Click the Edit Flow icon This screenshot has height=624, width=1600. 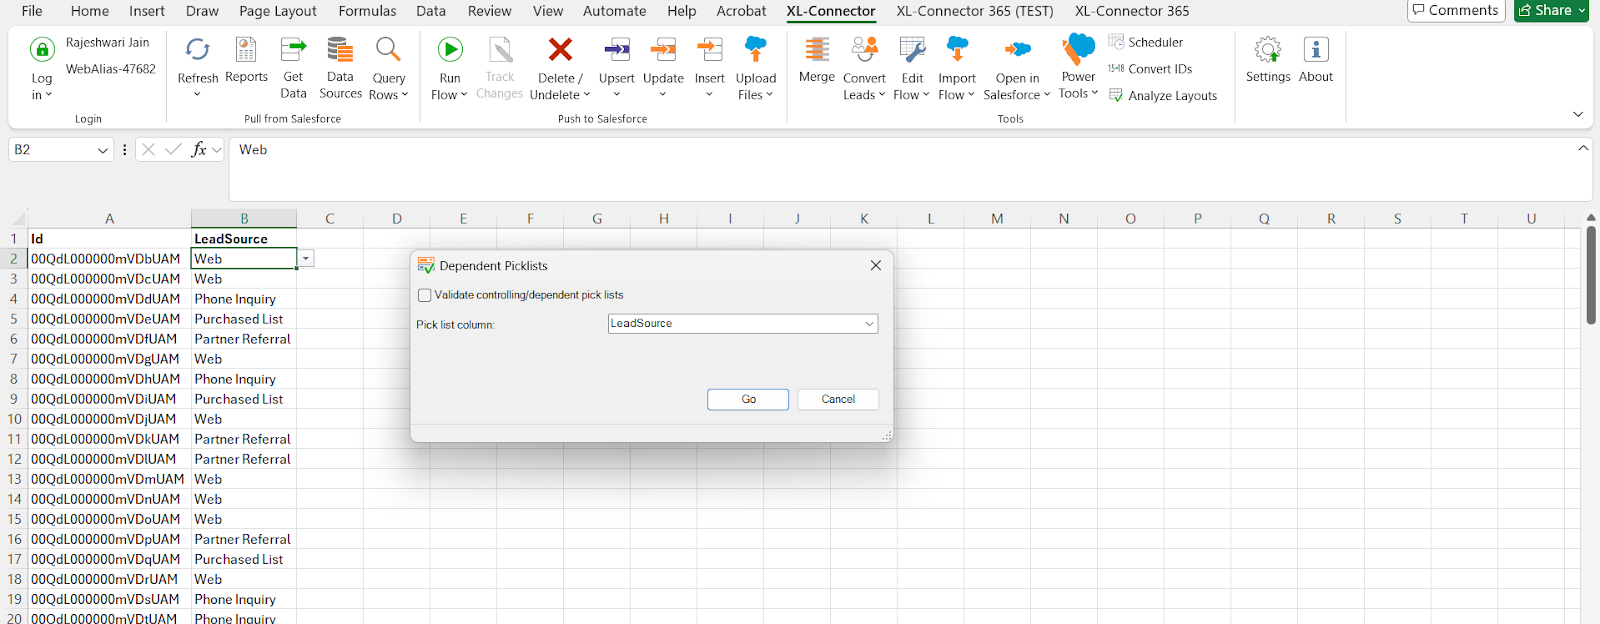pyautogui.click(x=912, y=50)
